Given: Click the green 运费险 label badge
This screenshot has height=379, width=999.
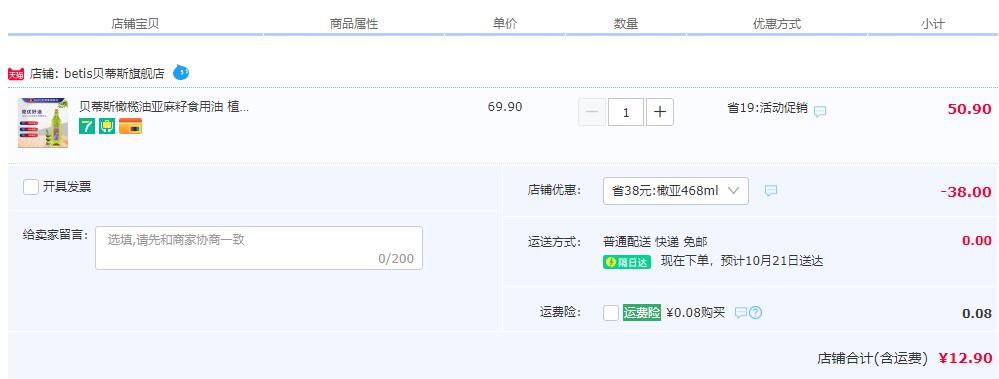Looking at the screenshot, I should coord(642,313).
